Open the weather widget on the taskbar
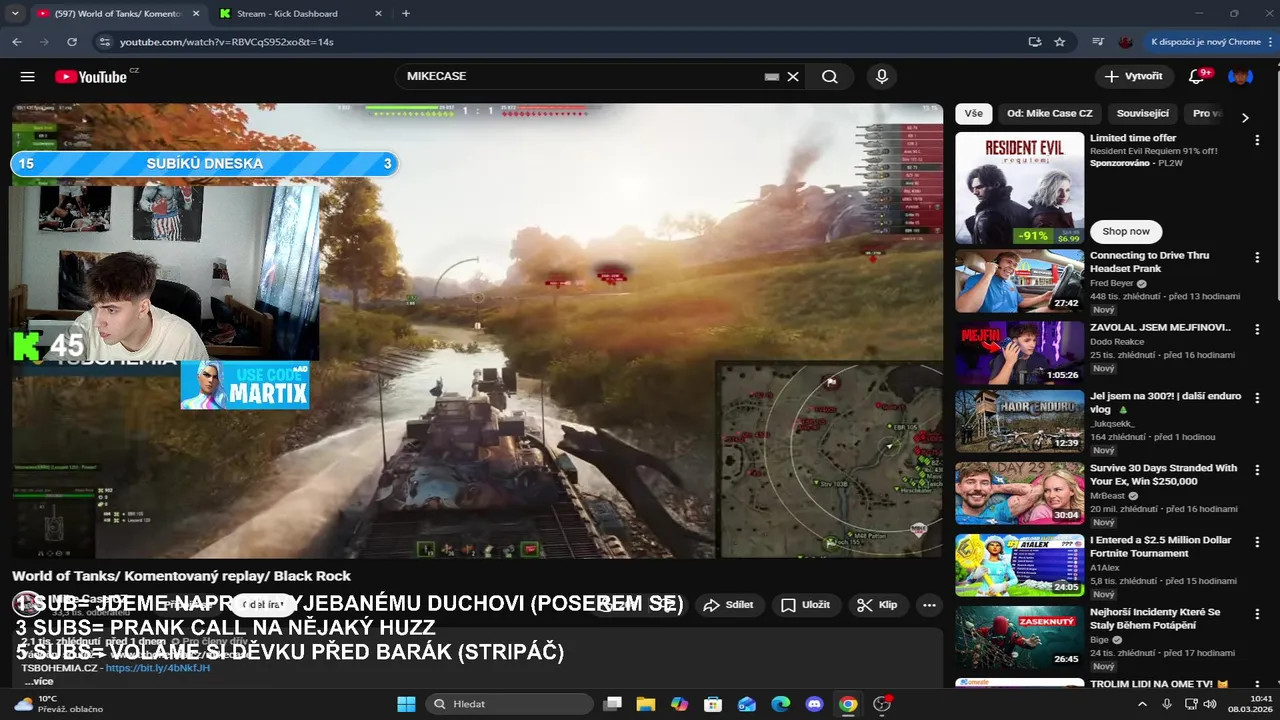1280x720 pixels. 60,704
